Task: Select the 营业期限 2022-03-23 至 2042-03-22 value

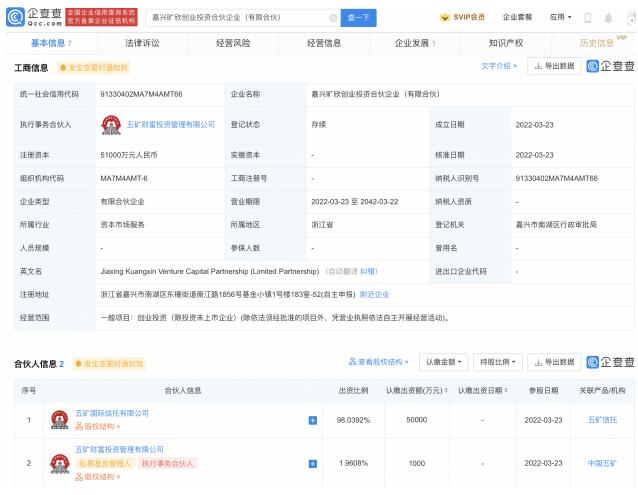Action: click(354, 201)
